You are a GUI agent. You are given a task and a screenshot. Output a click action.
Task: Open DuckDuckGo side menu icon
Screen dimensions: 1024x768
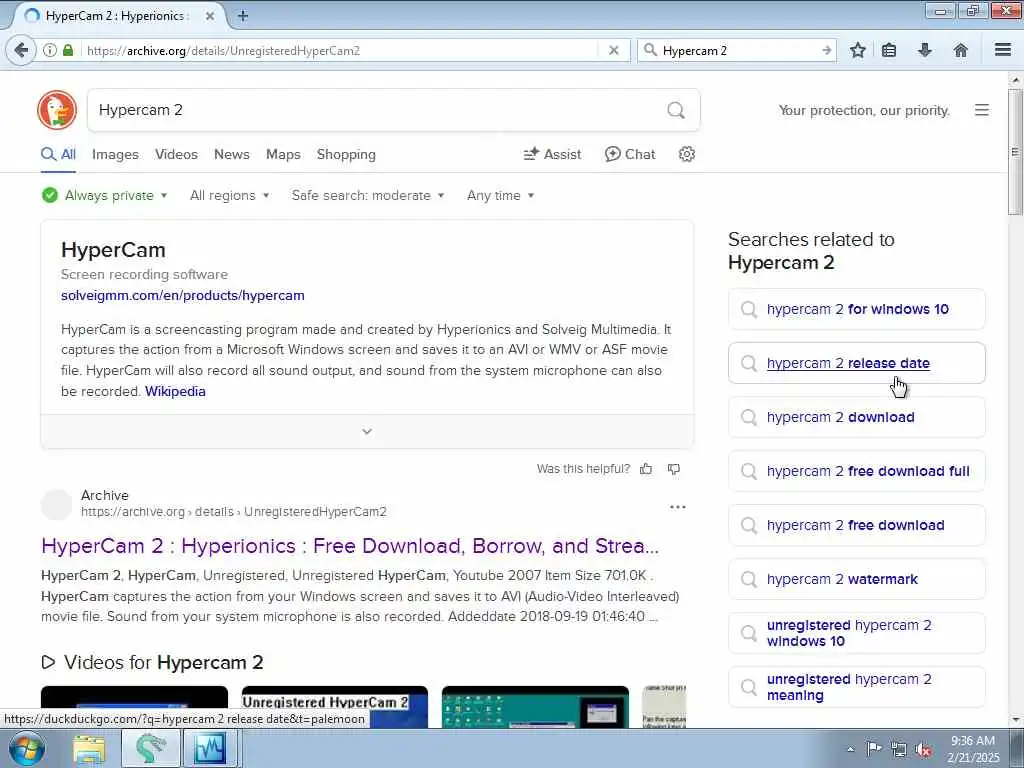point(982,110)
